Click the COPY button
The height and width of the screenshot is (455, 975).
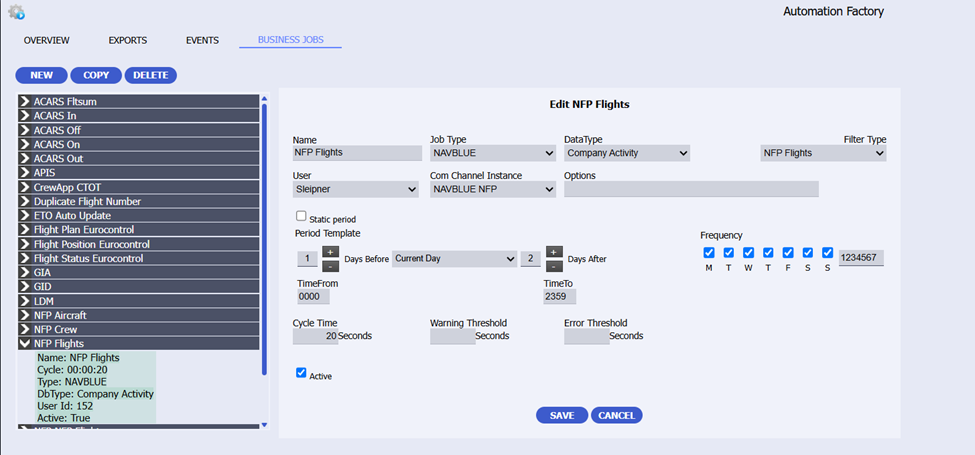[x=96, y=75]
